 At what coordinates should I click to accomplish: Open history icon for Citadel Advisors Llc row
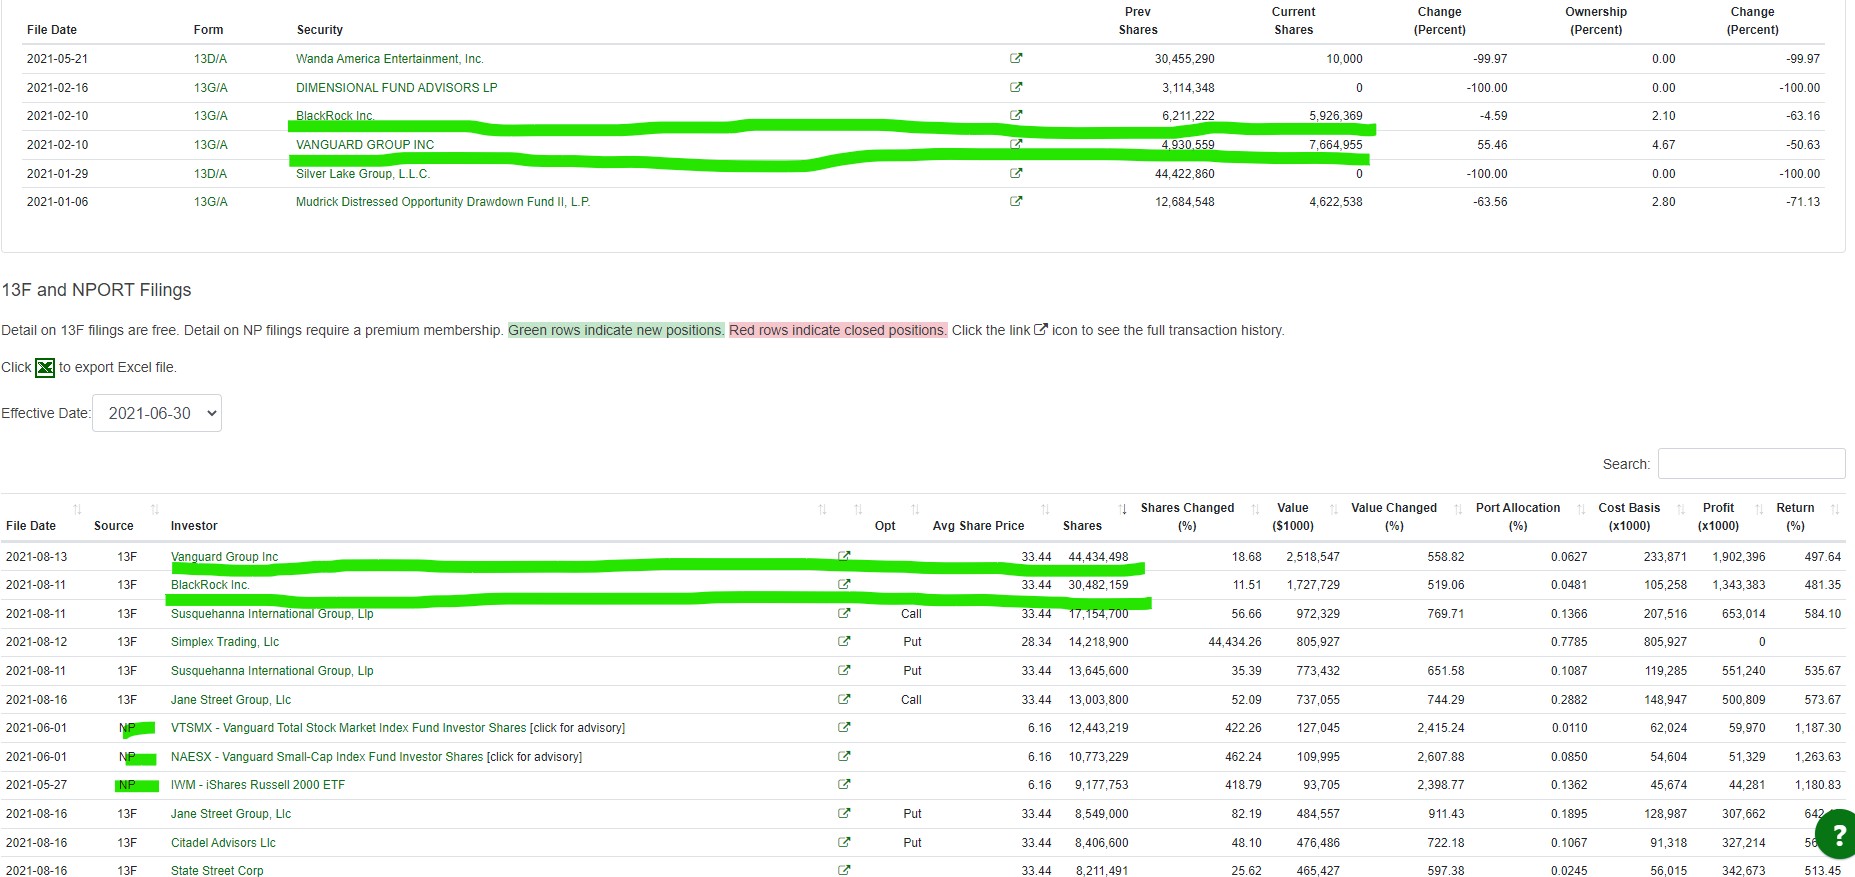point(844,842)
